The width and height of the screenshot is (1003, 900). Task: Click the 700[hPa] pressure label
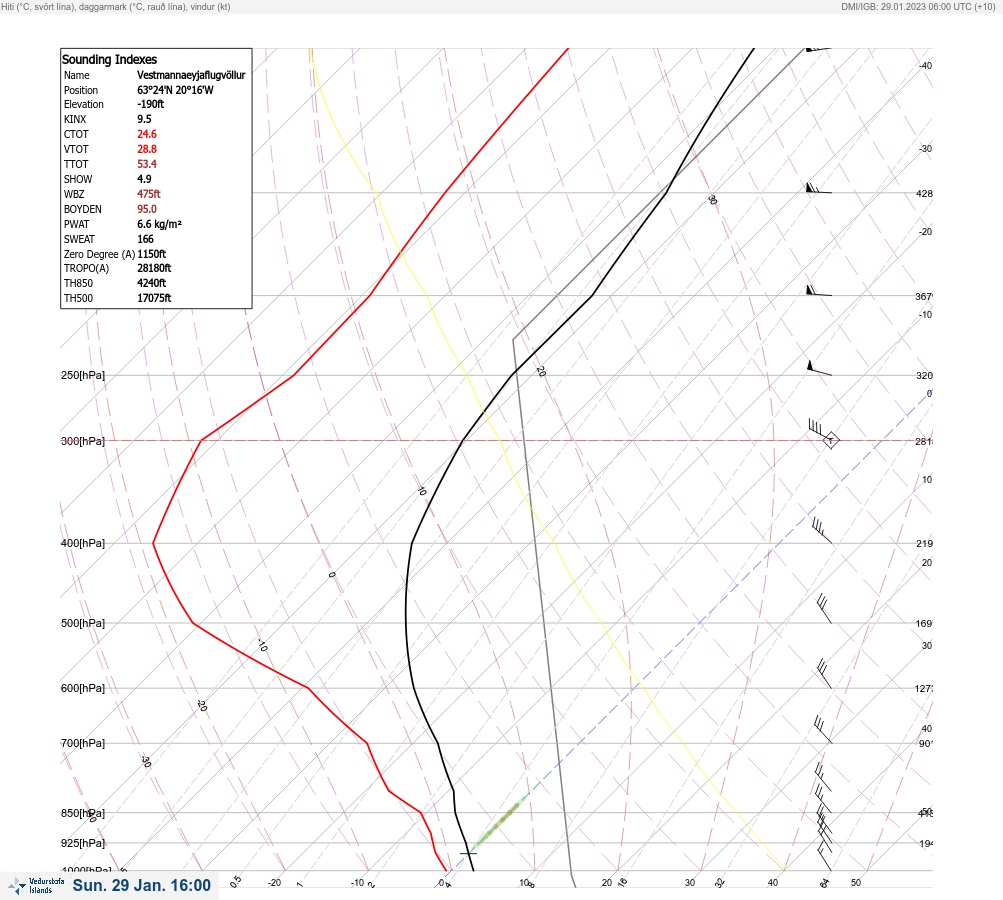tap(83, 743)
